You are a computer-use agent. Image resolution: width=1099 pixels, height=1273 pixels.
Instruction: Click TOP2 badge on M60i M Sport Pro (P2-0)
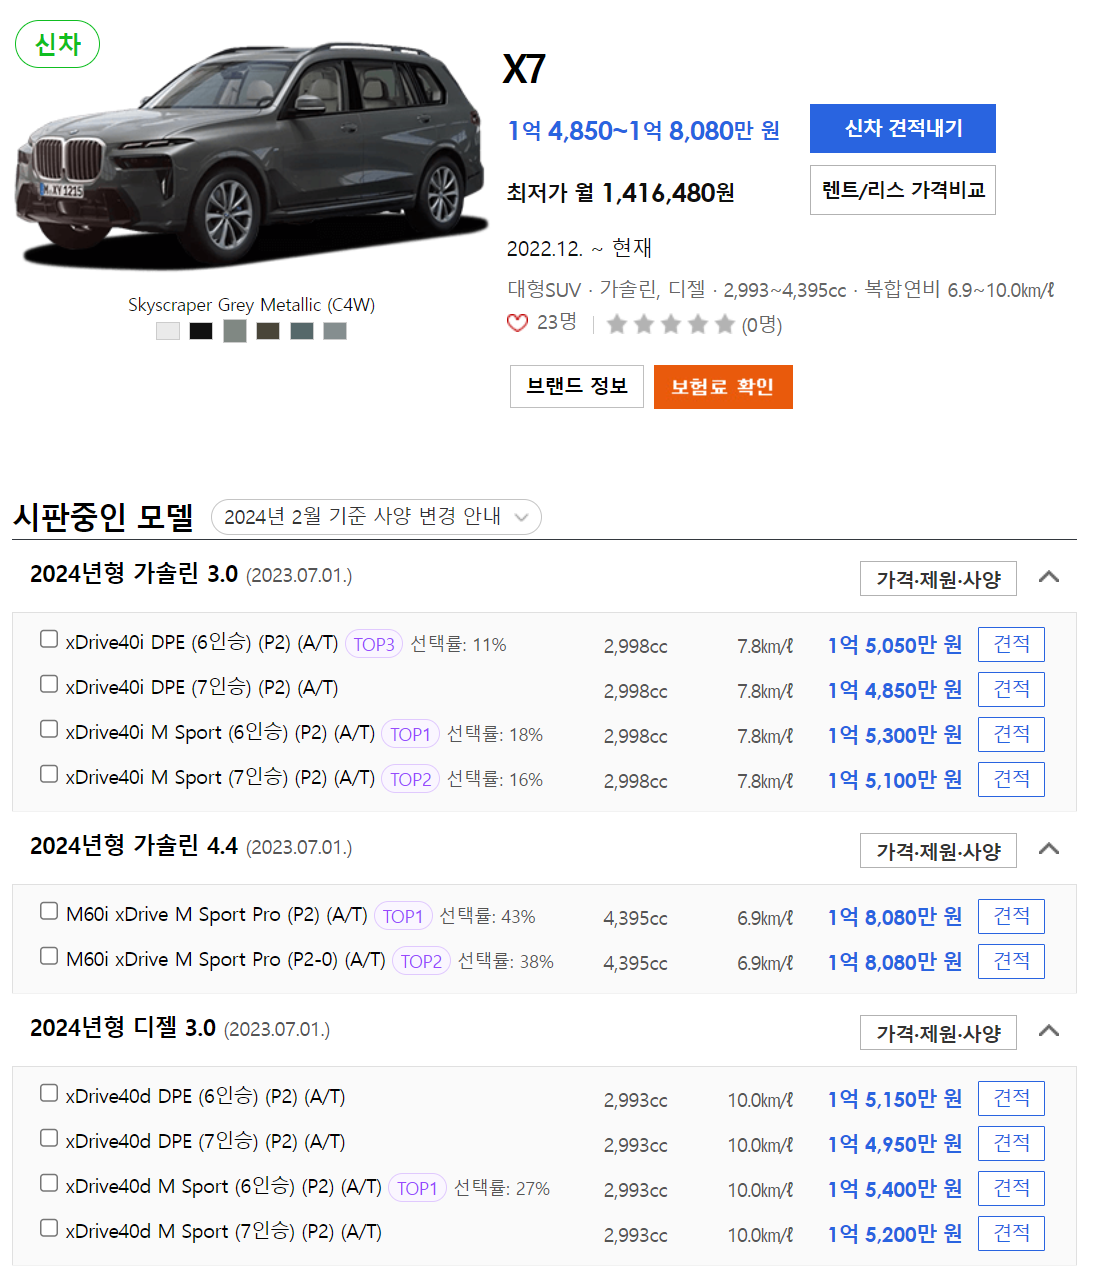click(x=421, y=961)
